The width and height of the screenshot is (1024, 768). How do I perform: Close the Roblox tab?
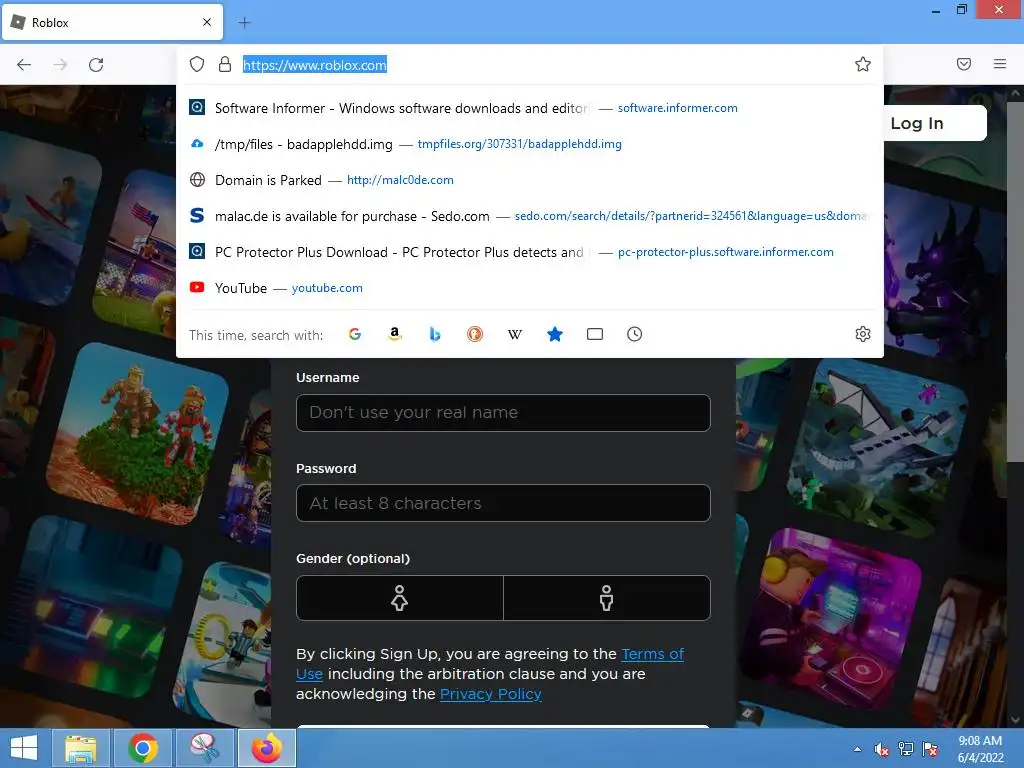coord(206,22)
